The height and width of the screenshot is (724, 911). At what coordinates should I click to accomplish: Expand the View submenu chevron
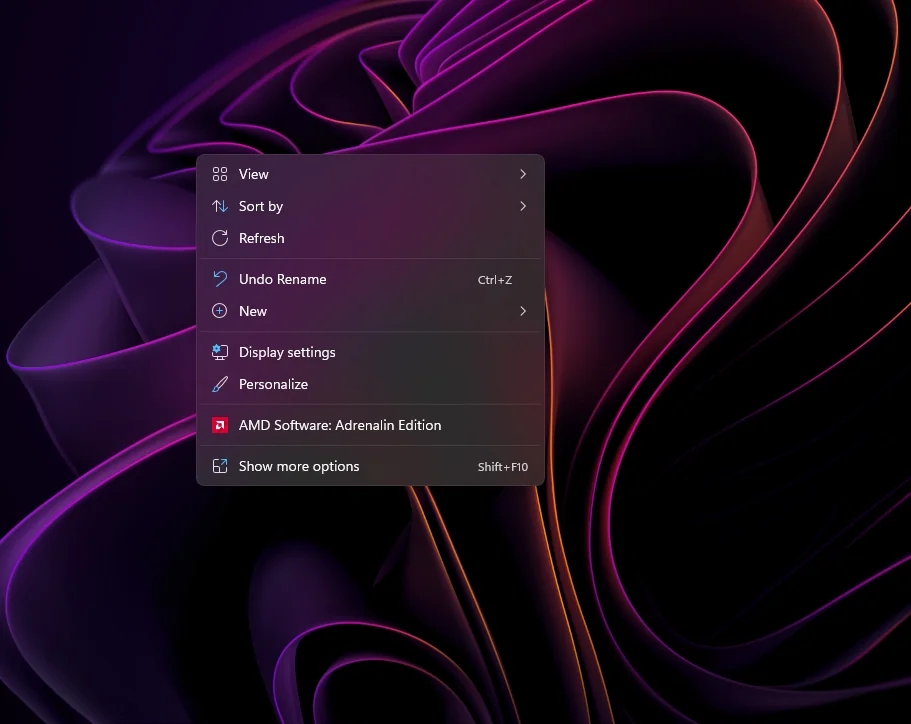[x=523, y=174]
